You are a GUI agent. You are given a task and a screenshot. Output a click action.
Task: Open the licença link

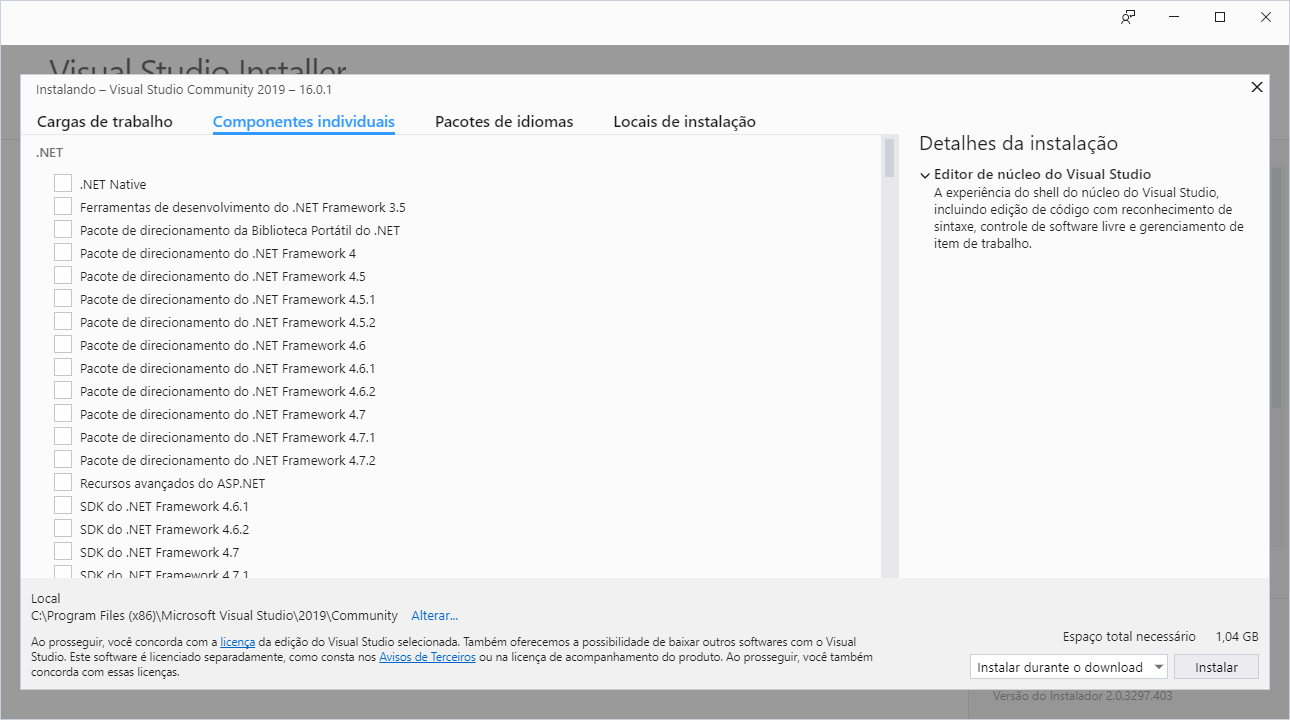click(x=238, y=642)
